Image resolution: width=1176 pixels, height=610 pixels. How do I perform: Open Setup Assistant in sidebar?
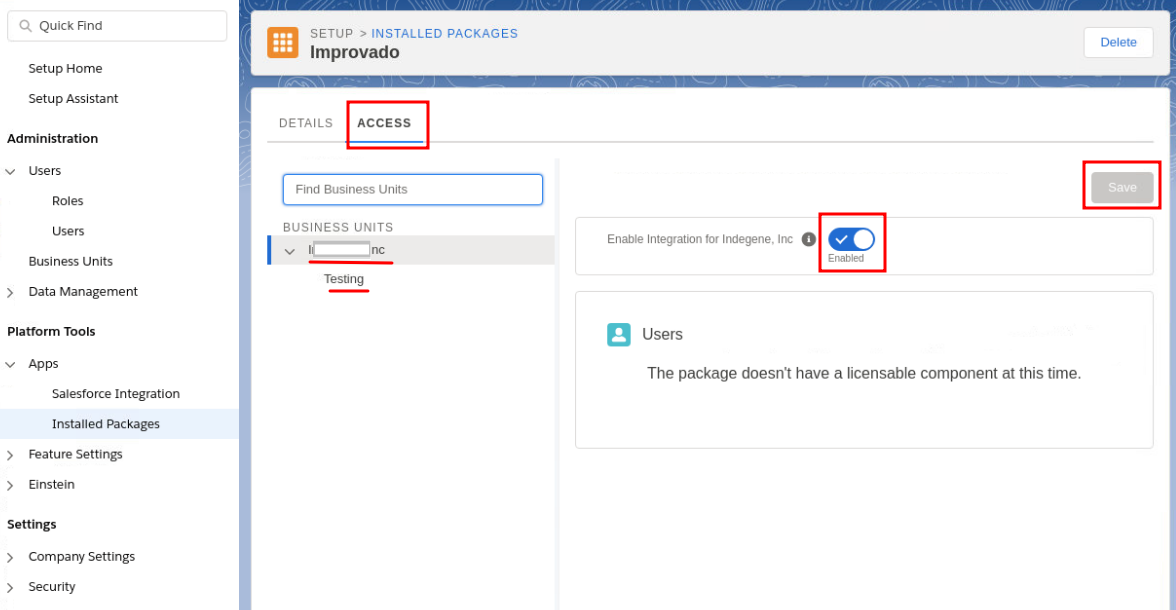tap(74, 98)
